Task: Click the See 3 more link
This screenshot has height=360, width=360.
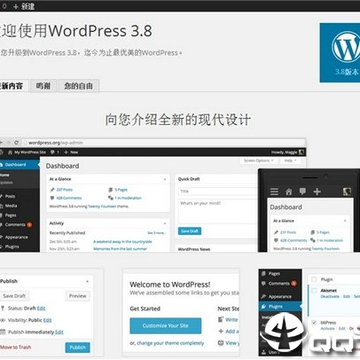Action: click(x=157, y=233)
